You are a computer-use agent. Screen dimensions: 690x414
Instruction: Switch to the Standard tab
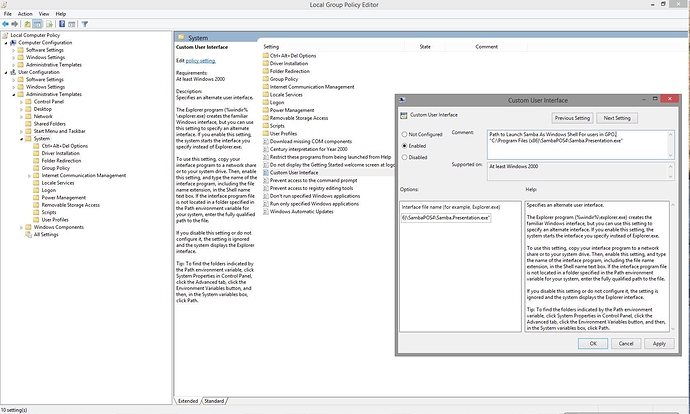[x=214, y=401]
